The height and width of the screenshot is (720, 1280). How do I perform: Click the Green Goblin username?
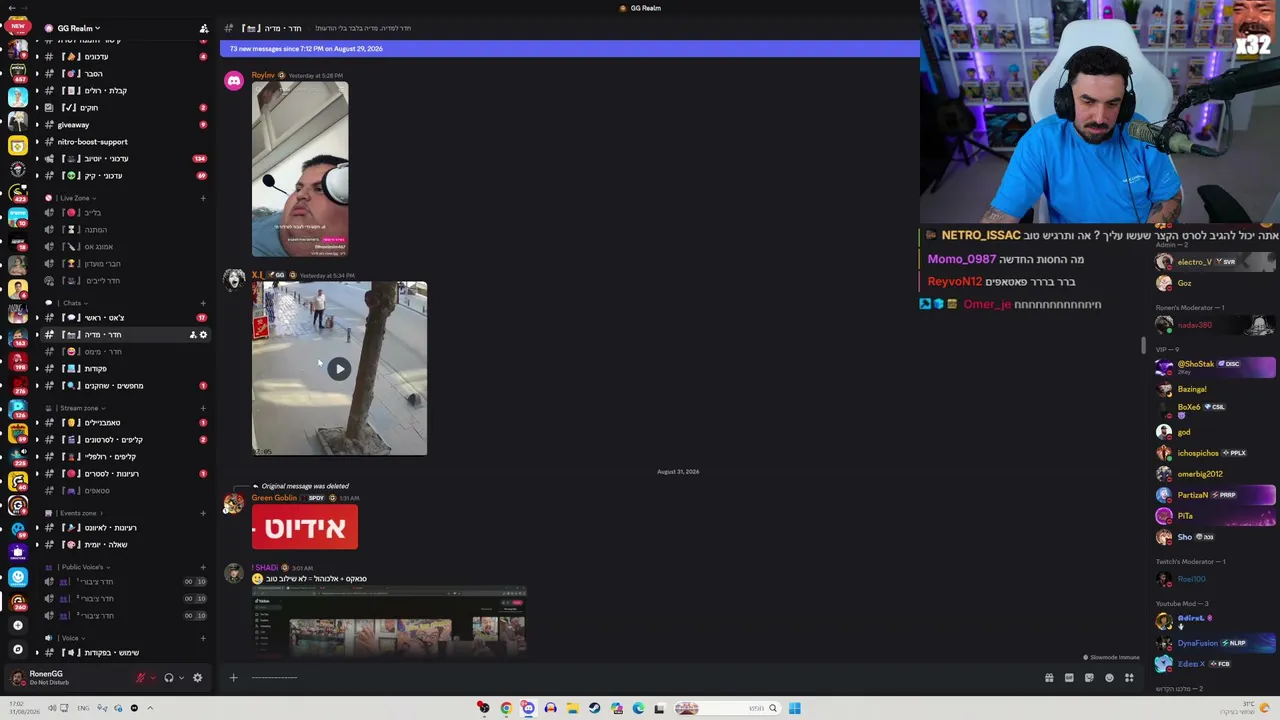(x=274, y=498)
